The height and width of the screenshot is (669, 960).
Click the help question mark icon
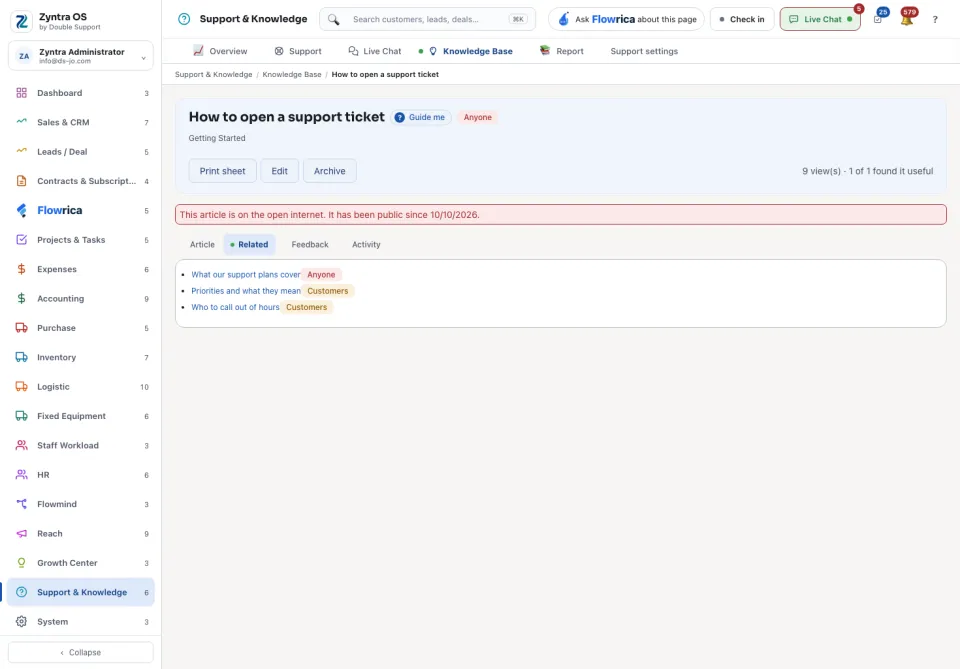point(935,20)
